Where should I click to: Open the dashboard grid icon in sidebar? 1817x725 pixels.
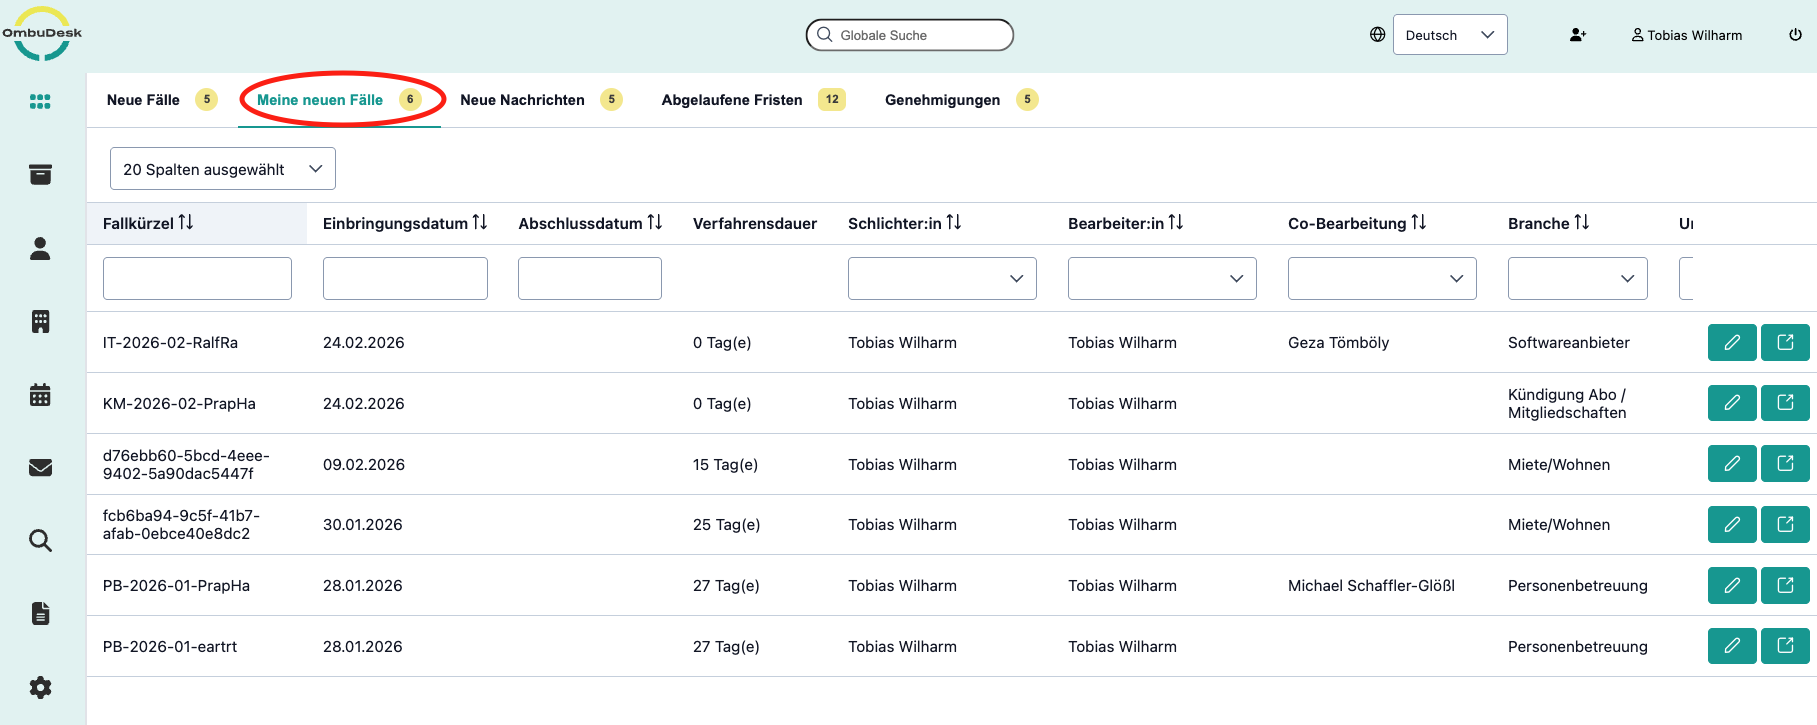click(40, 102)
